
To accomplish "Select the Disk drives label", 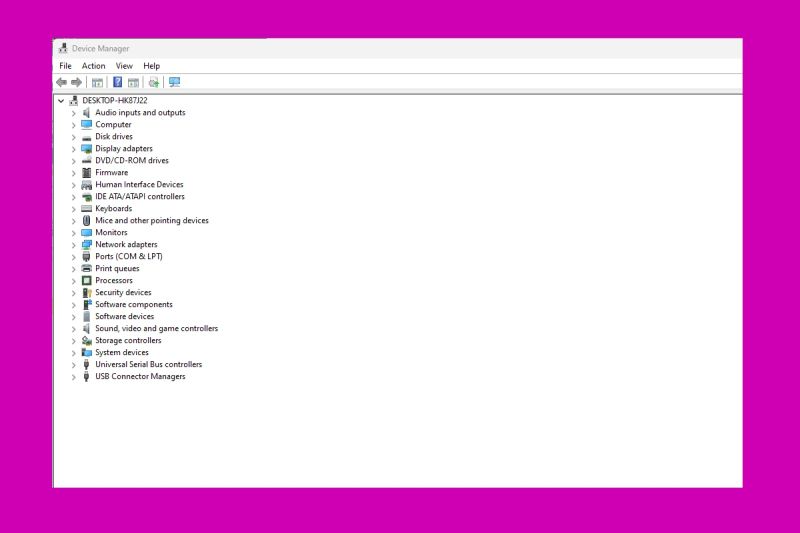I will point(114,137).
